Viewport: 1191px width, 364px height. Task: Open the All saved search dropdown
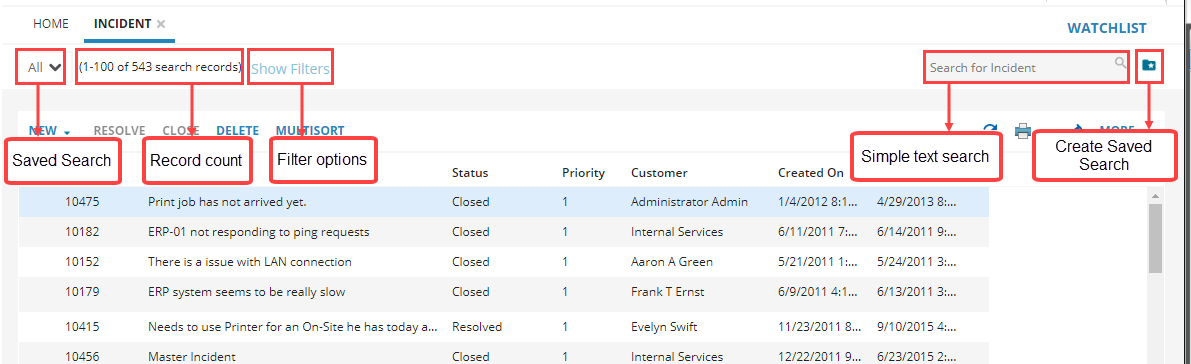(x=45, y=67)
